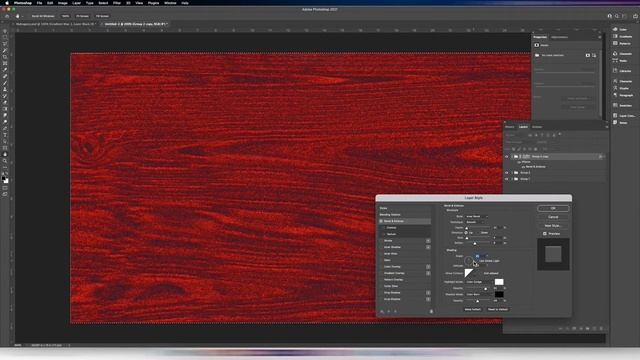Viewport: 640px width, 360px height.
Task: Click the shading Angle dial
Action: tap(469, 260)
